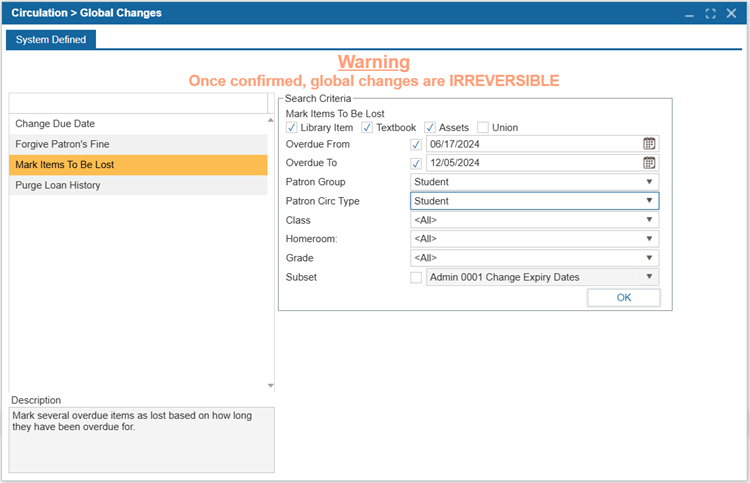The width and height of the screenshot is (750, 483).
Task: Select Mark Items To Be Lost
Action: [138, 165]
